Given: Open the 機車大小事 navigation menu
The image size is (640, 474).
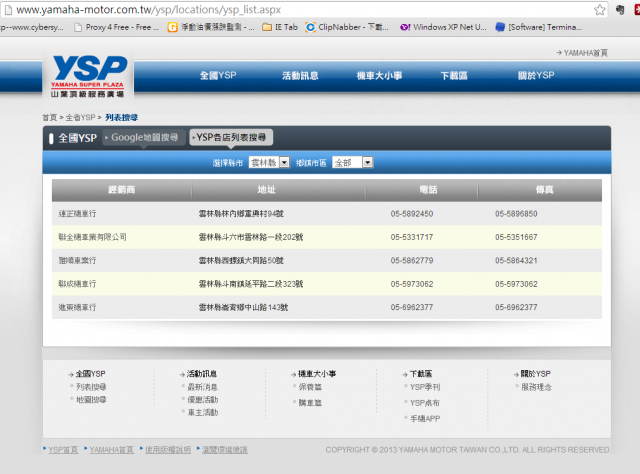Looking at the screenshot, I should tap(379, 76).
